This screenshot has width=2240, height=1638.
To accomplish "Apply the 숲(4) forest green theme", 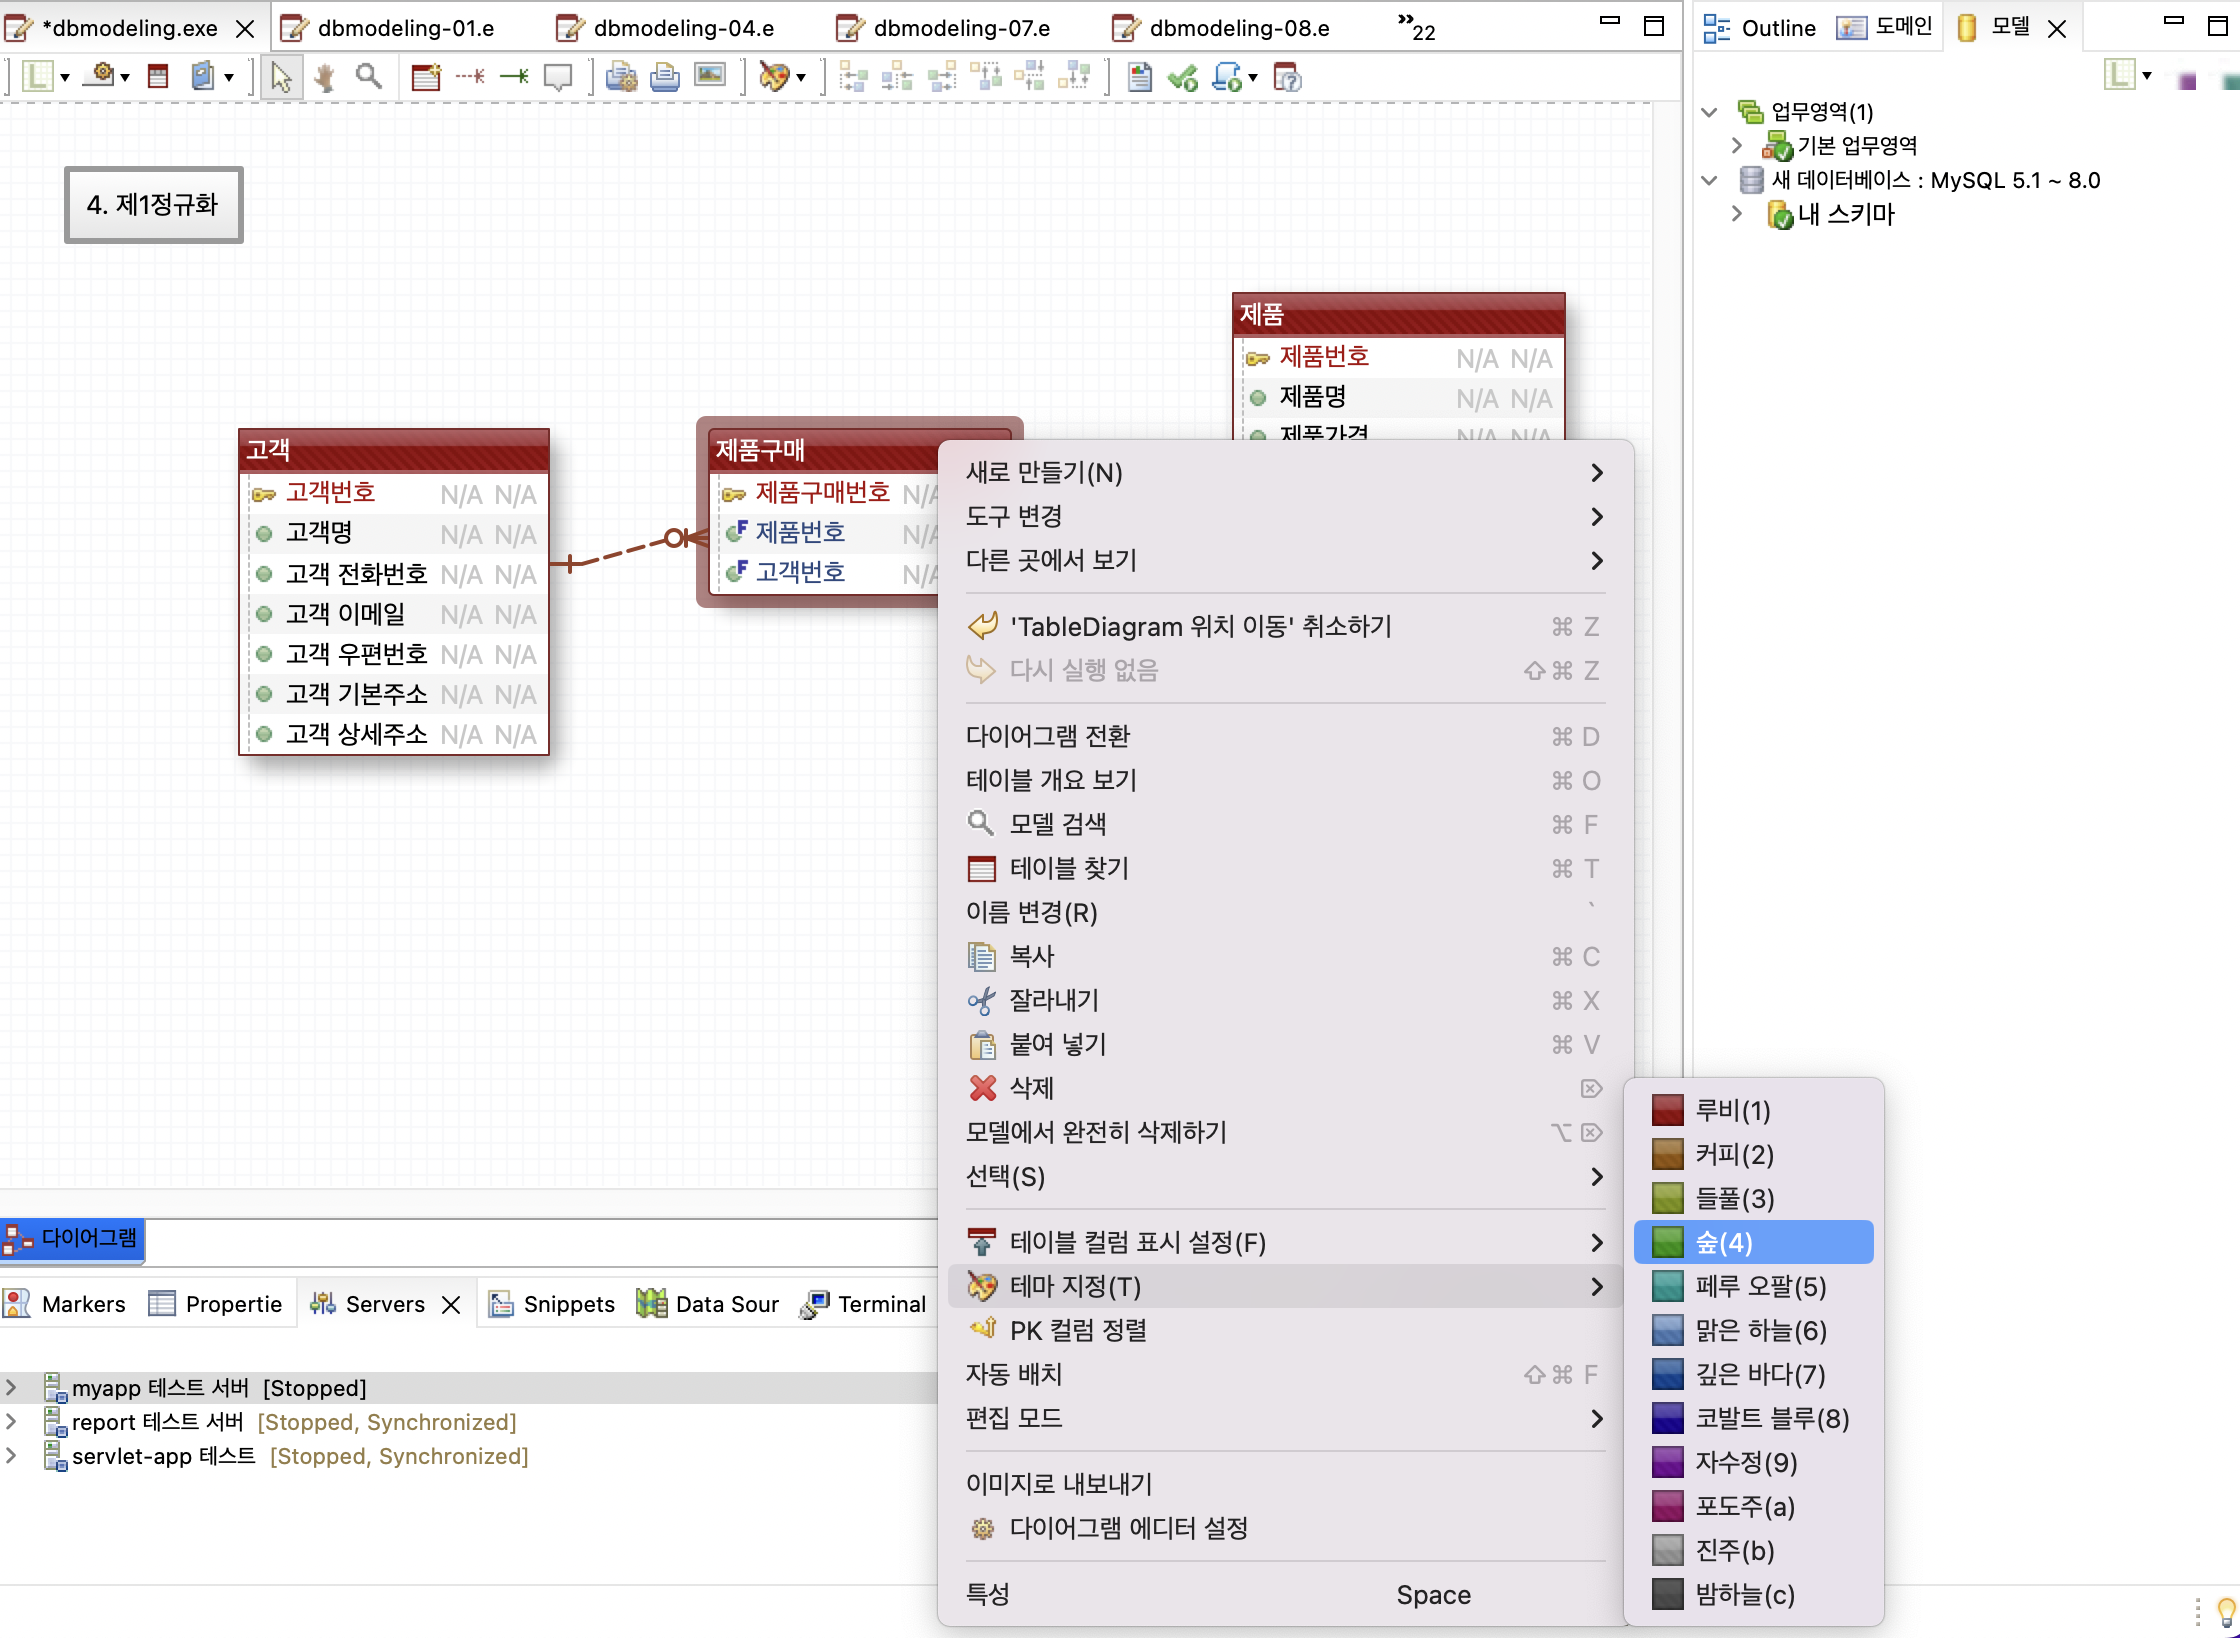I will [x=1753, y=1243].
